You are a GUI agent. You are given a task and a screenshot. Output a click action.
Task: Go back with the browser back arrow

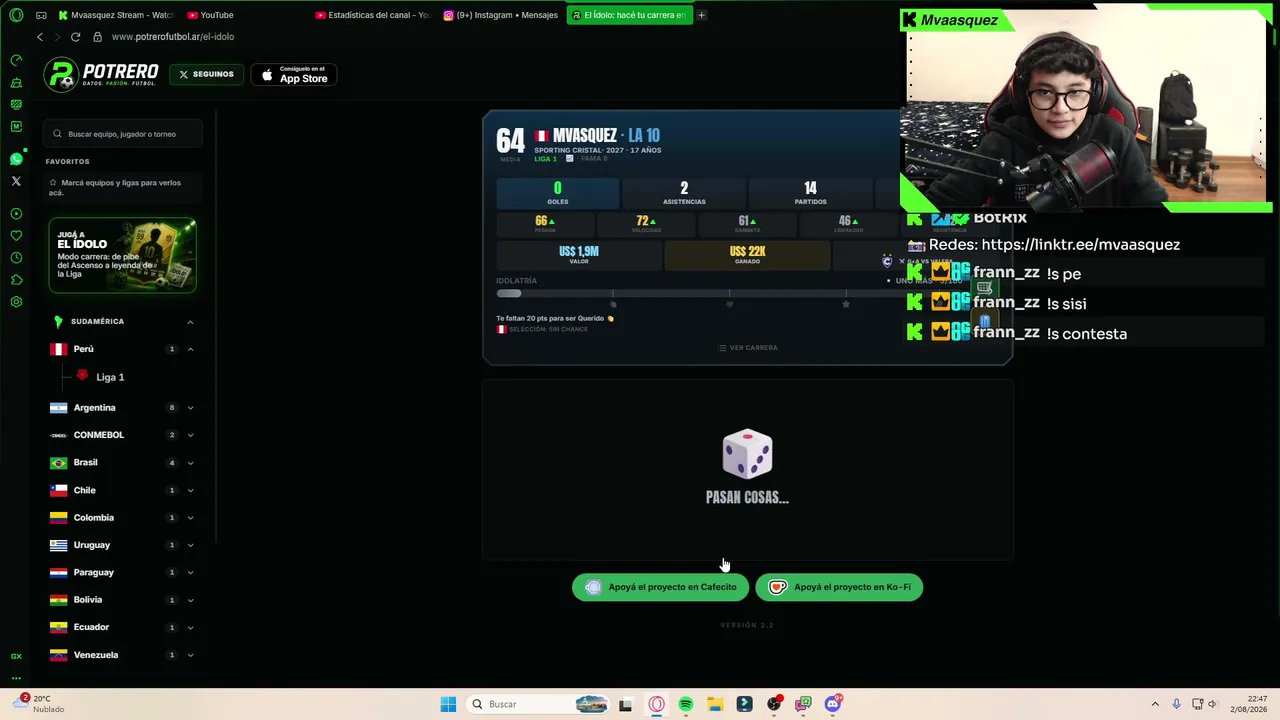tap(40, 37)
